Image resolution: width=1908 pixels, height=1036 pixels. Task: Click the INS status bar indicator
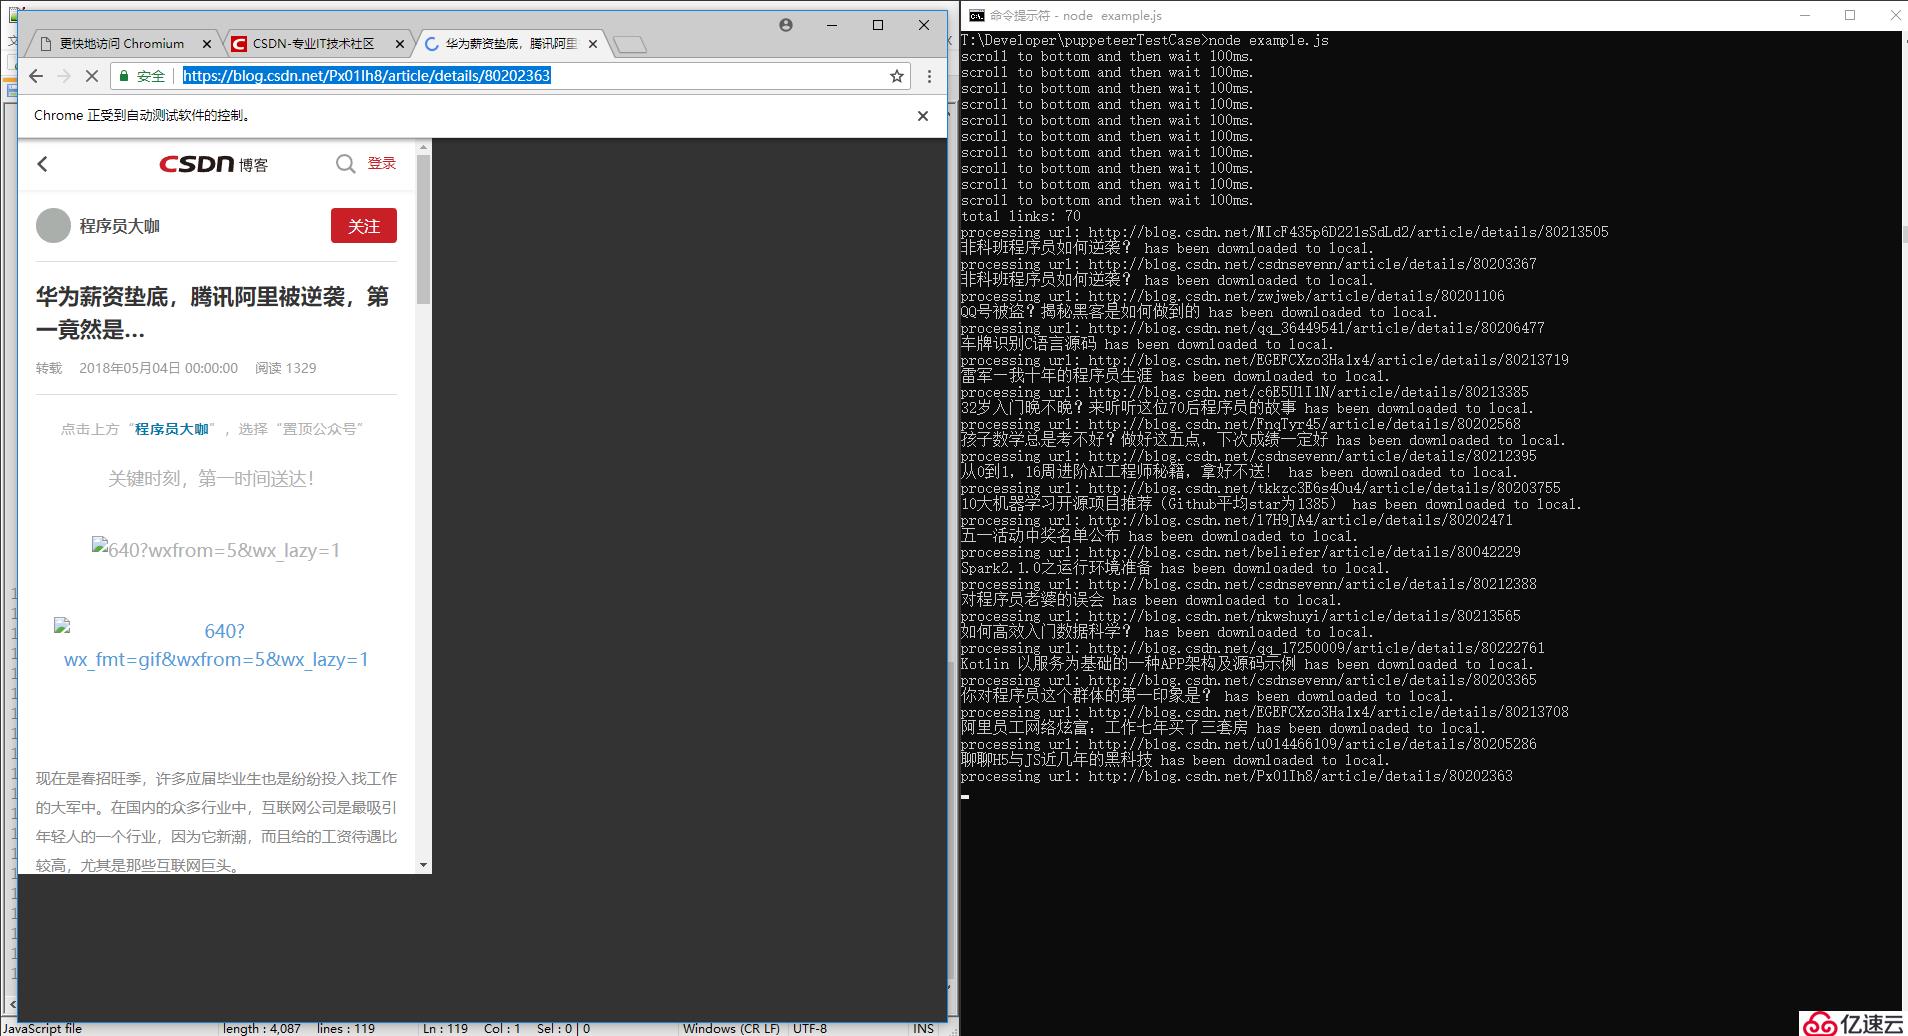pyautogui.click(x=923, y=1028)
